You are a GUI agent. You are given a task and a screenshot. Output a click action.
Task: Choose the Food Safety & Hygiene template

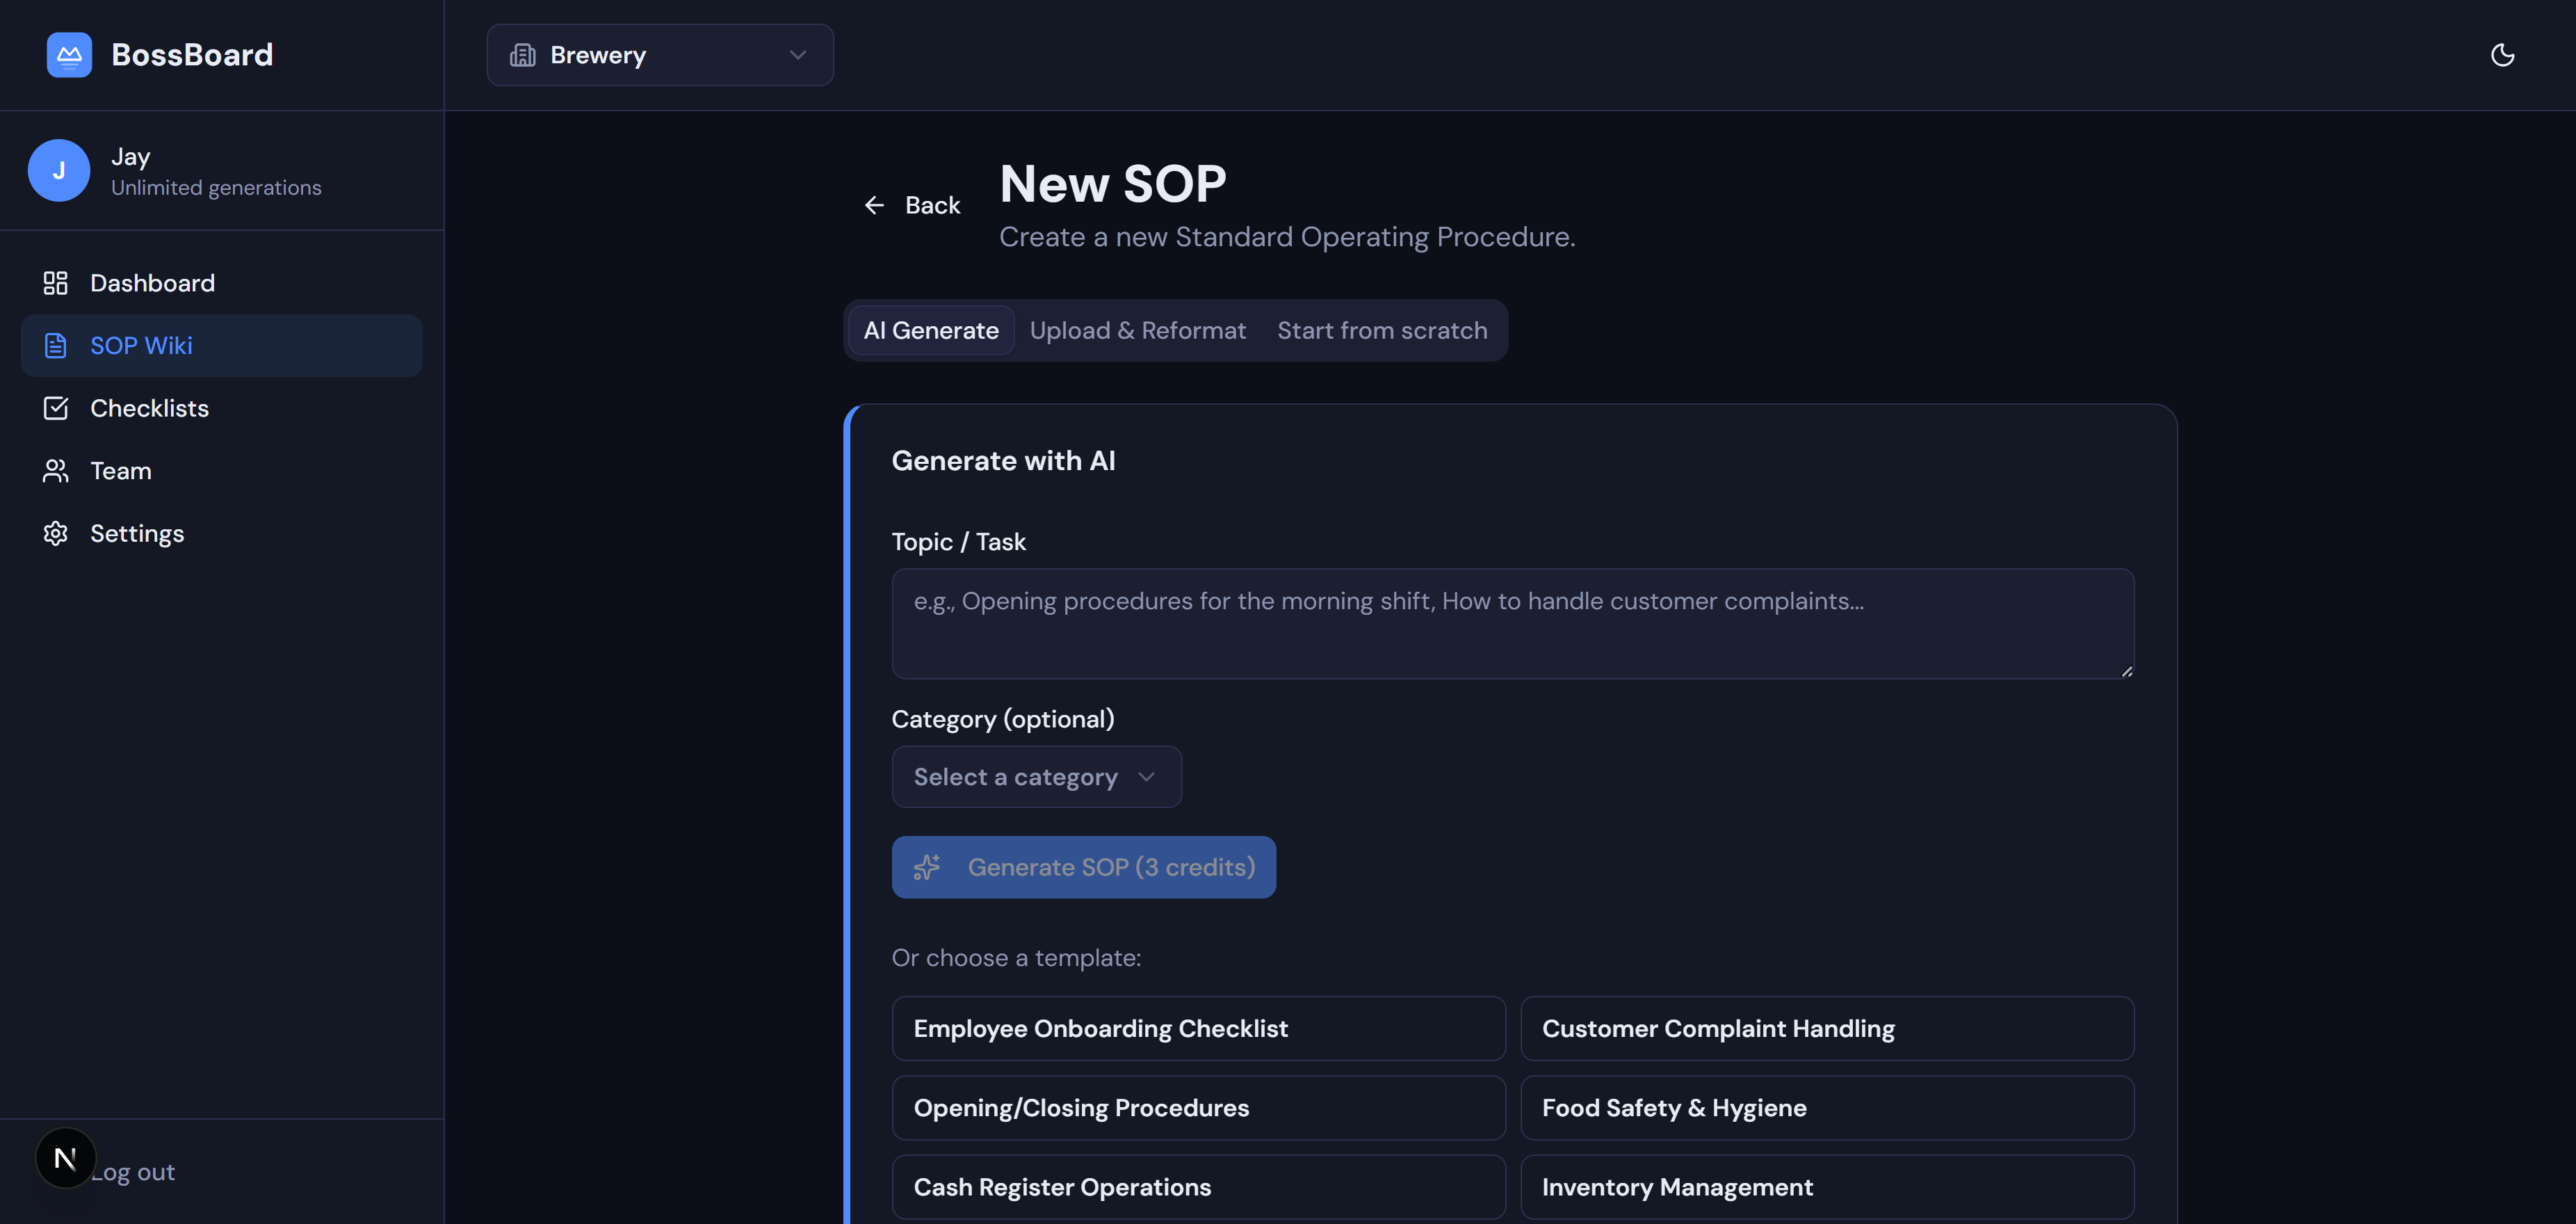tap(1826, 1108)
